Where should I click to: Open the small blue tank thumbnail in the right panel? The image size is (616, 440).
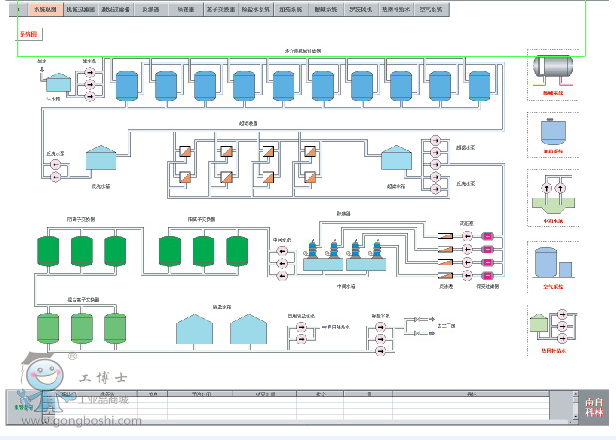(553, 131)
